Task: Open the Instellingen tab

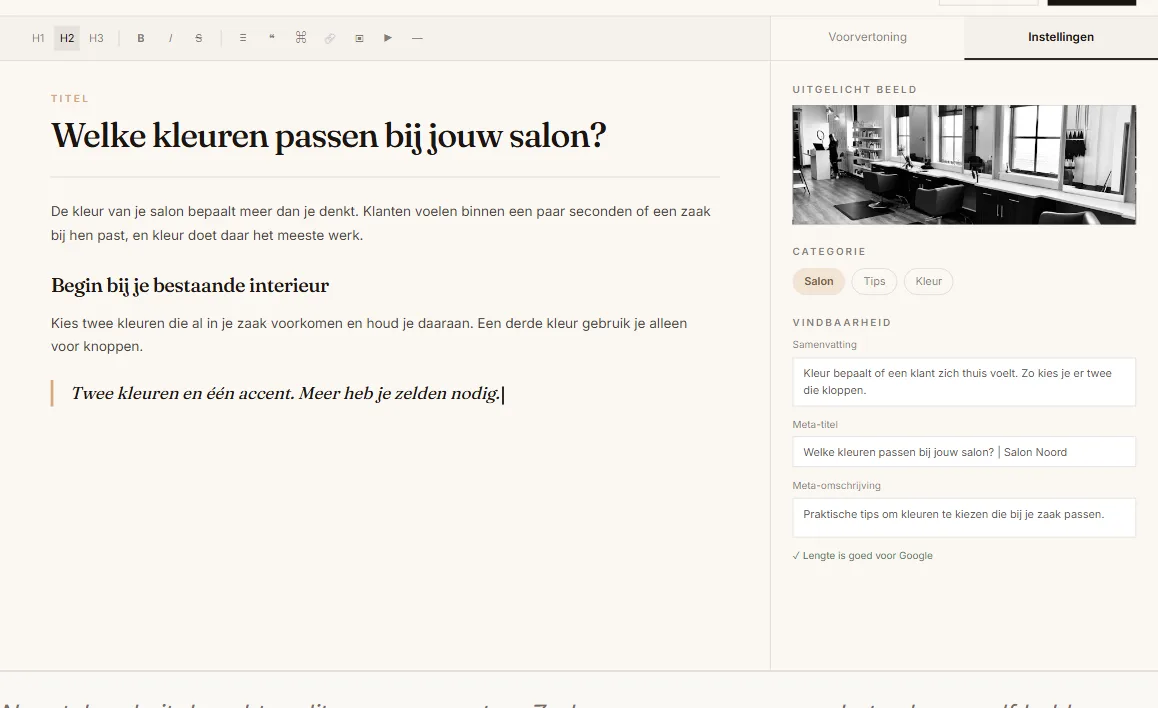Action: pyautogui.click(x=1061, y=37)
